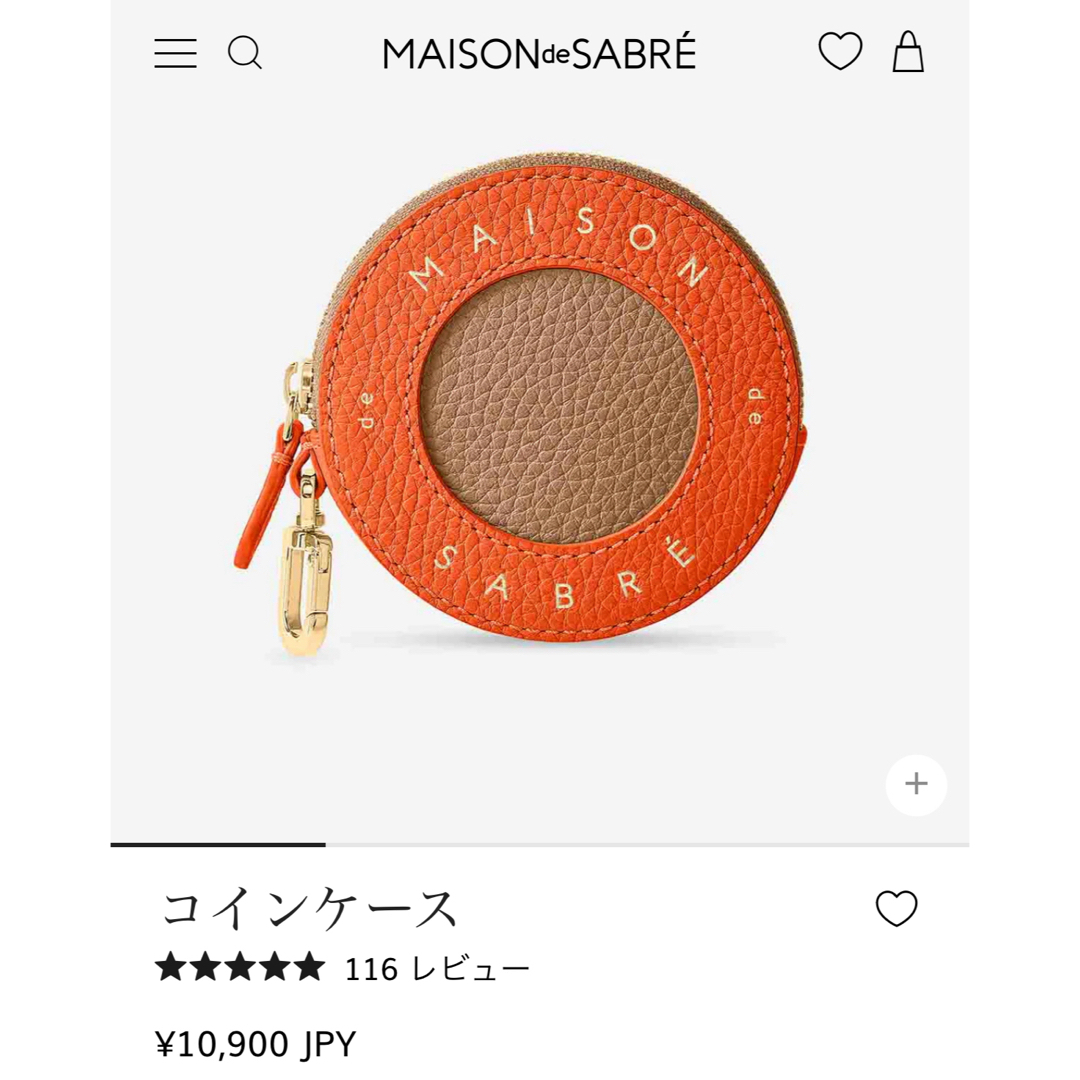View wishlist via header heart icon
1080x1080 pixels.
(x=840, y=52)
